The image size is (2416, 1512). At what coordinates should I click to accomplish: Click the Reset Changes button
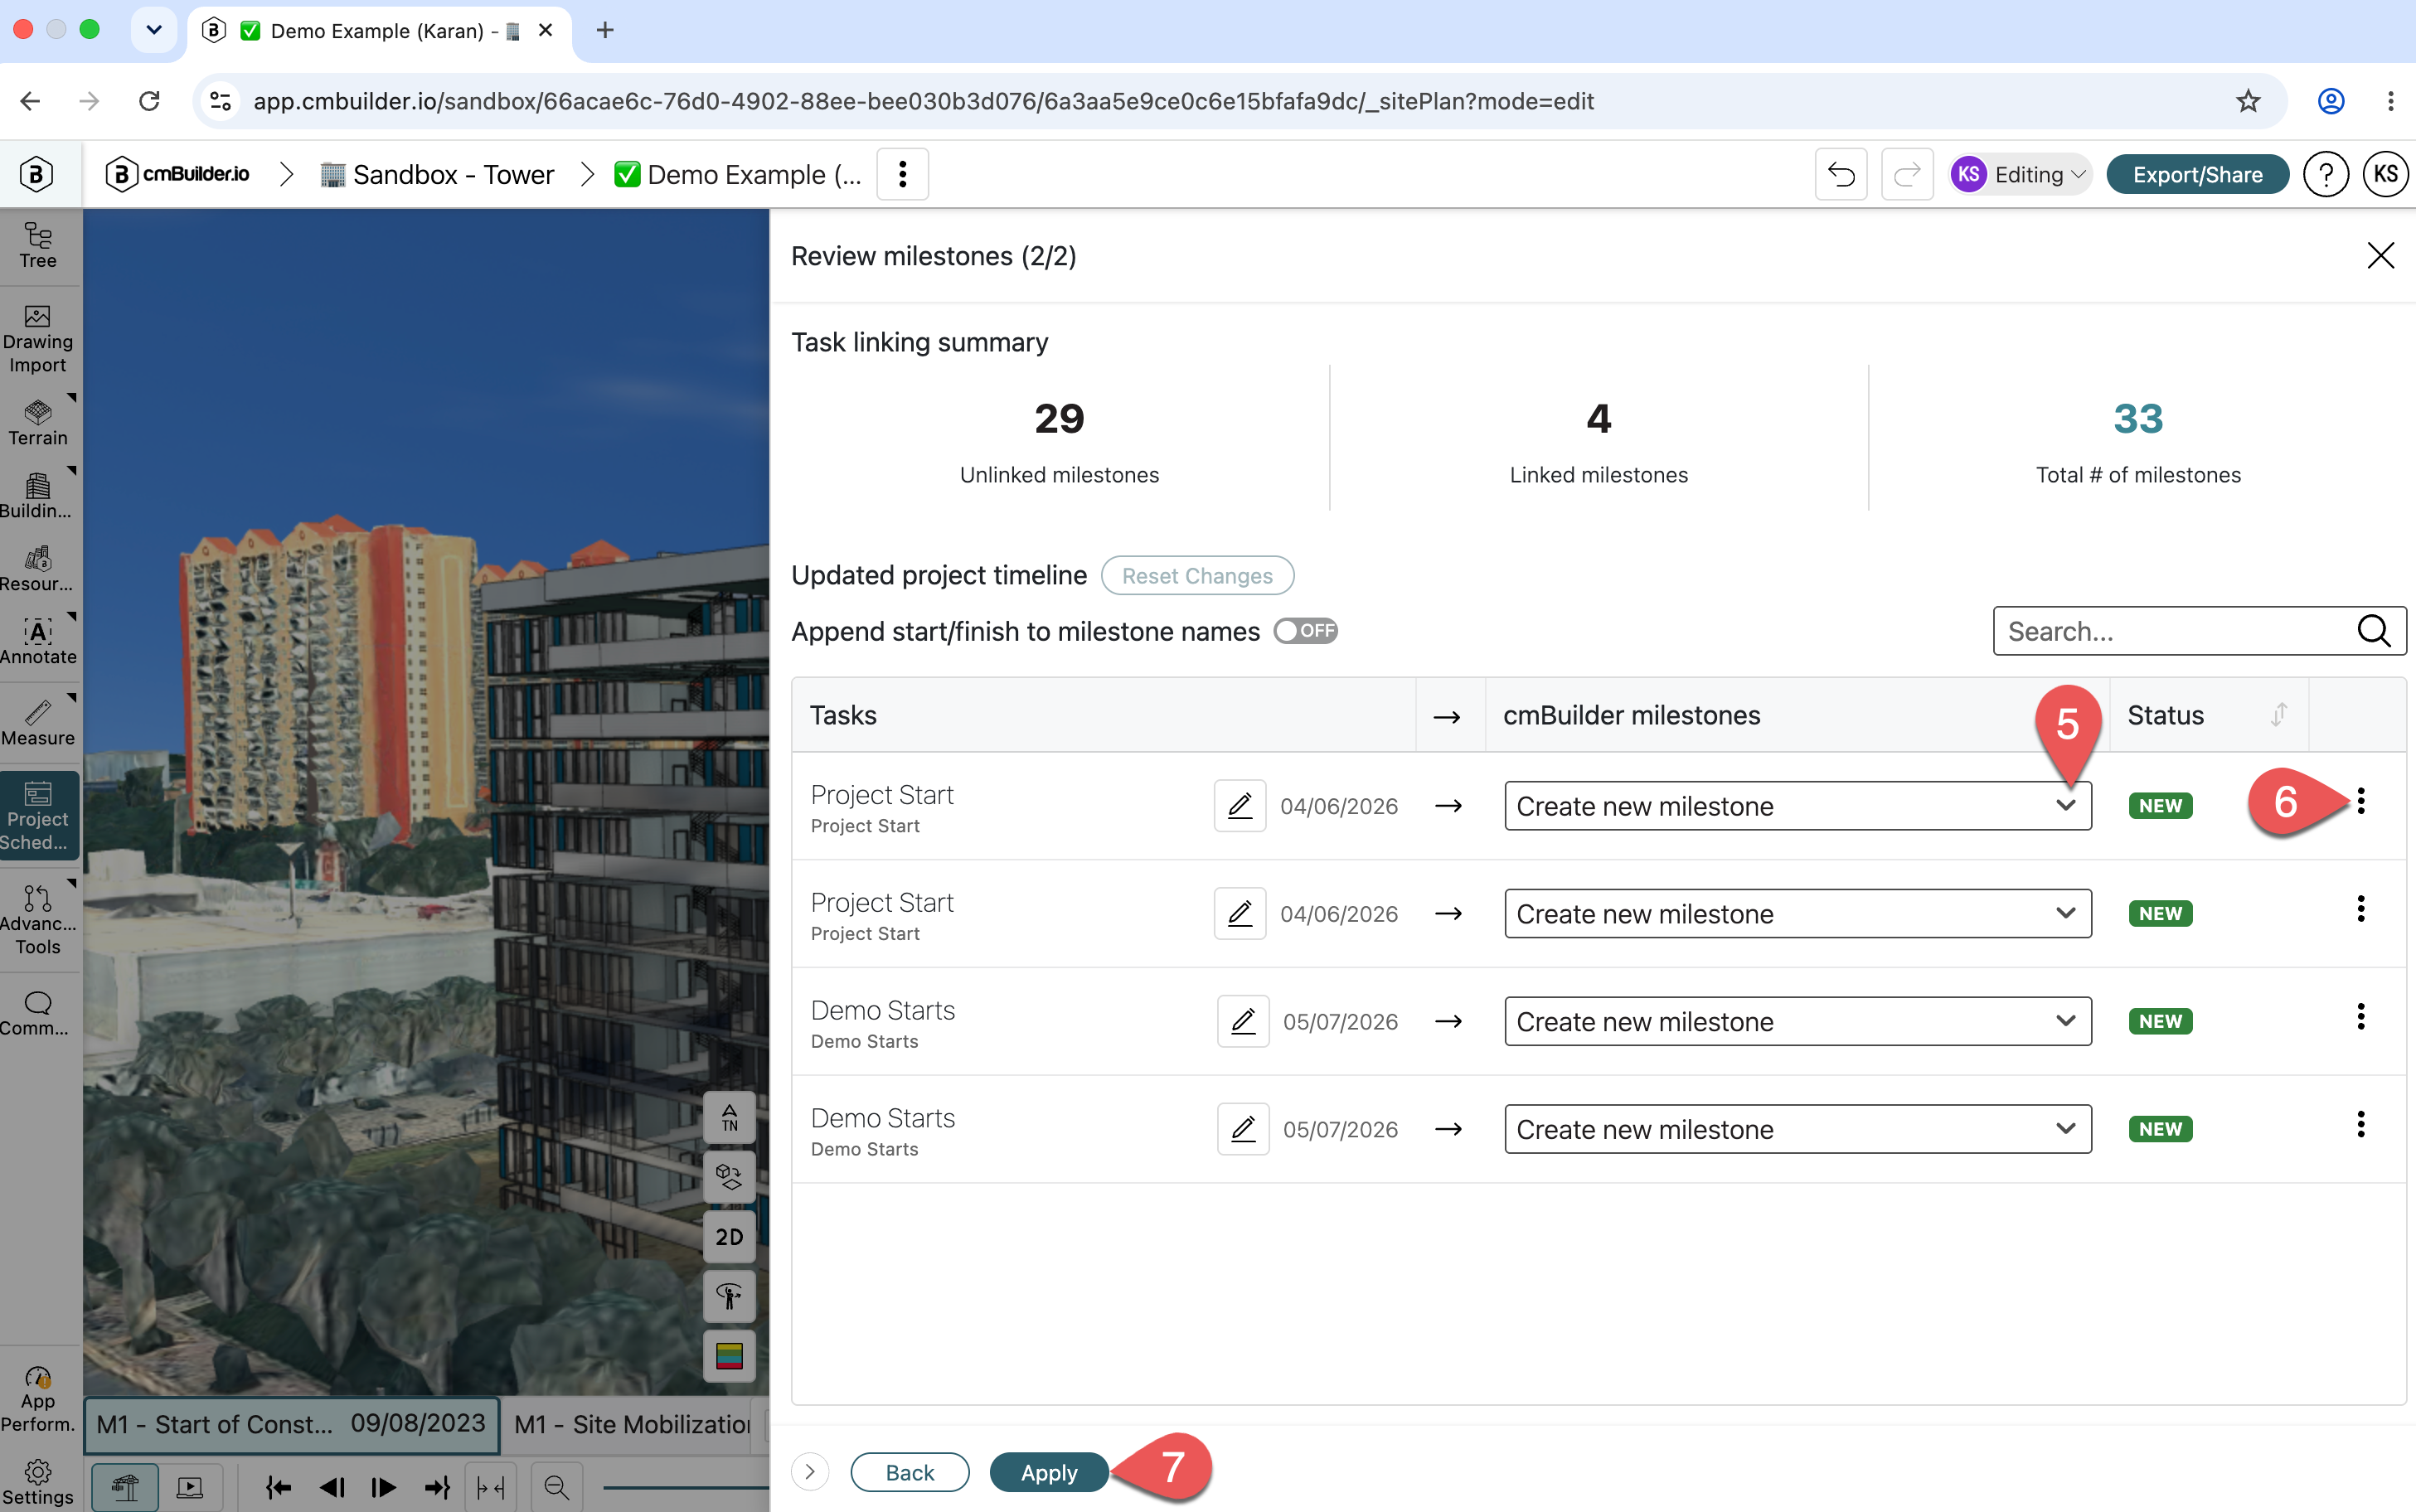tap(1197, 576)
